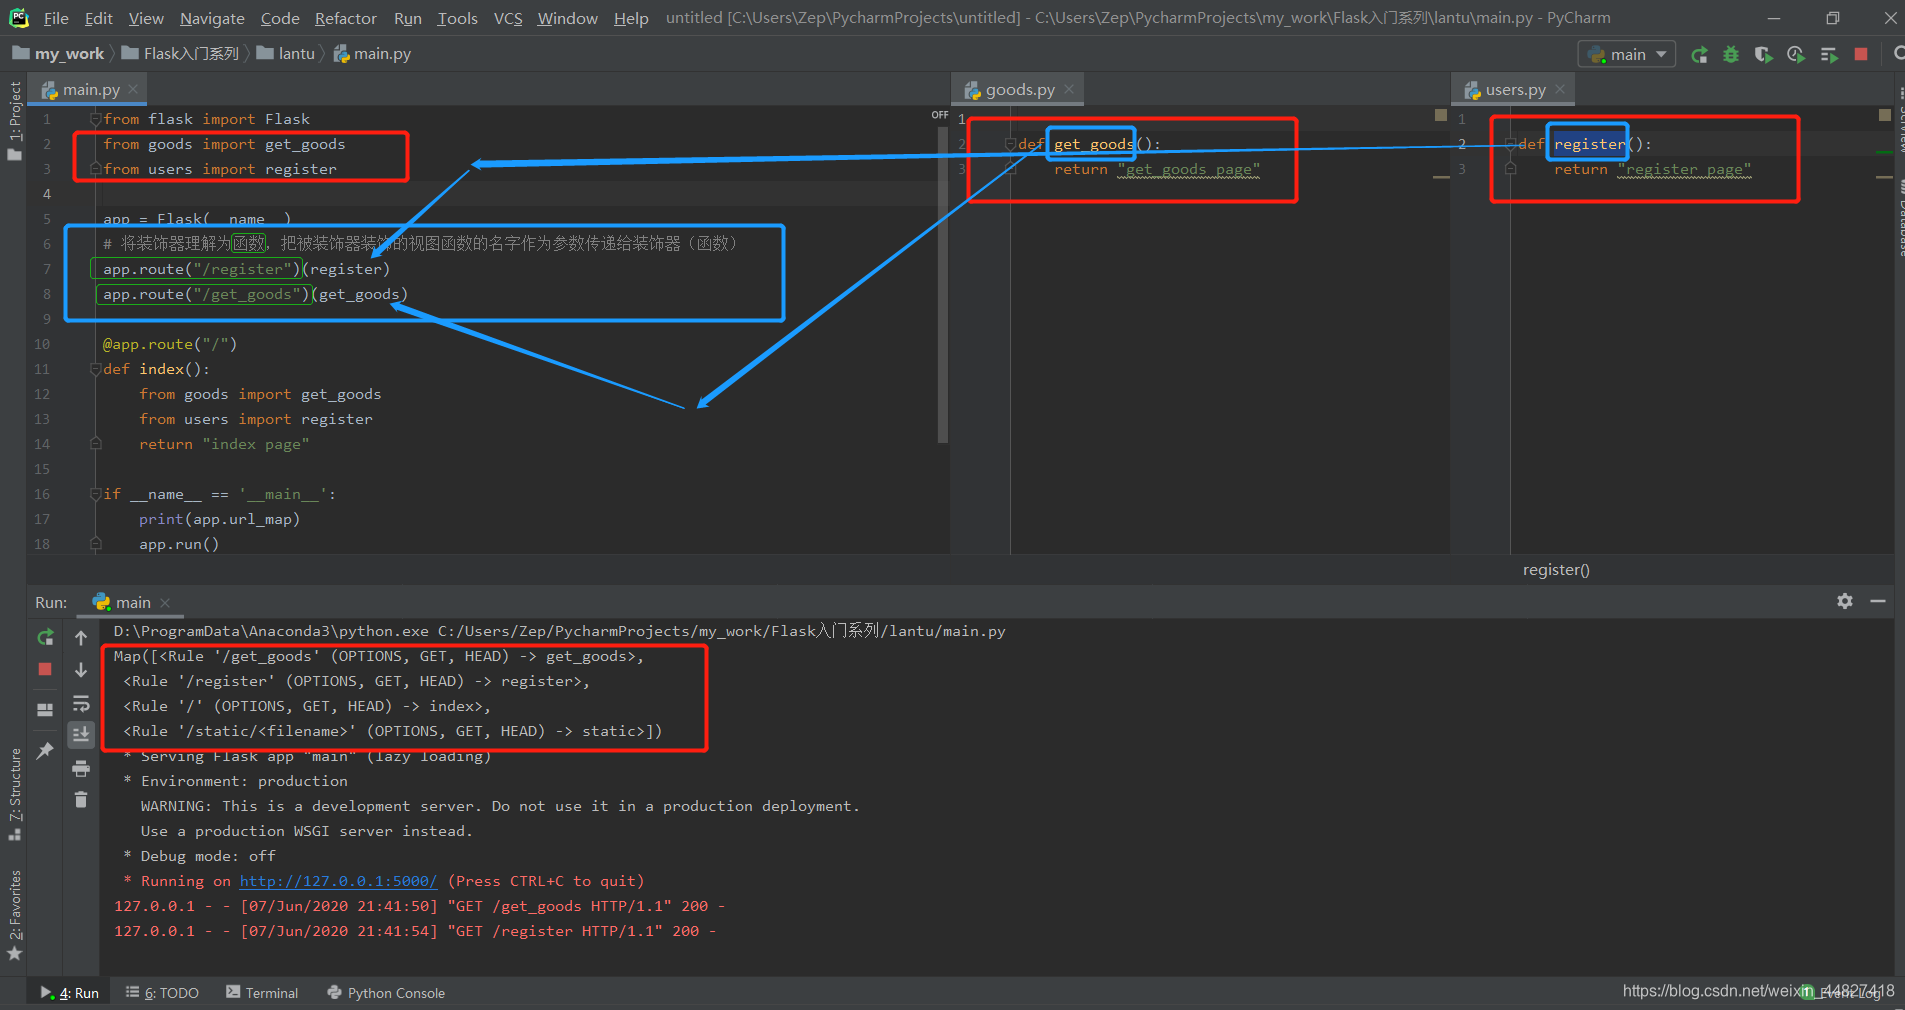Toggle pin tab in Run panel
The width and height of the screenshot is (1905, 1010).
[x=45, y=750]
